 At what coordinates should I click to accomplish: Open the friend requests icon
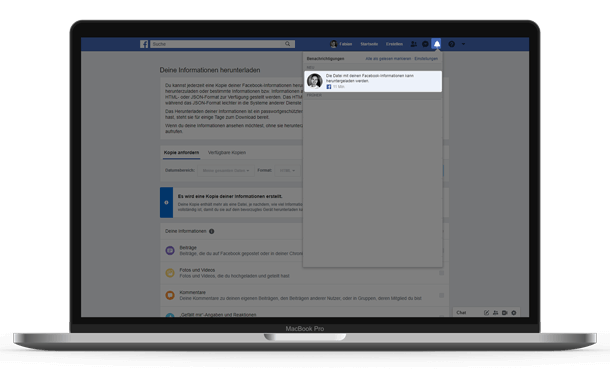click(414, 44)
